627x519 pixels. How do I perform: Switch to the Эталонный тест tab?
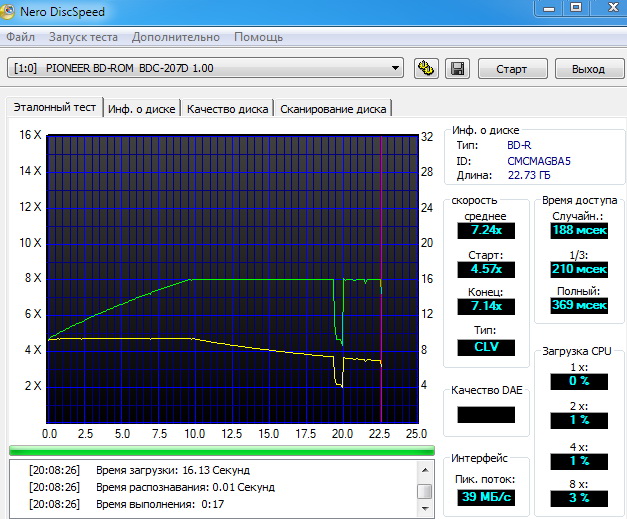[x=55, y=108]
